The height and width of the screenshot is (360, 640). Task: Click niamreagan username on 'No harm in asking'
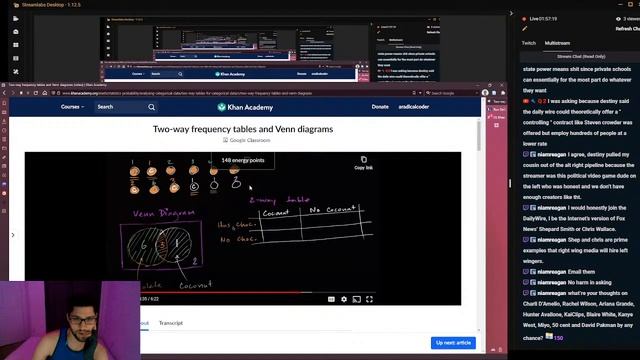coord(551,282)
